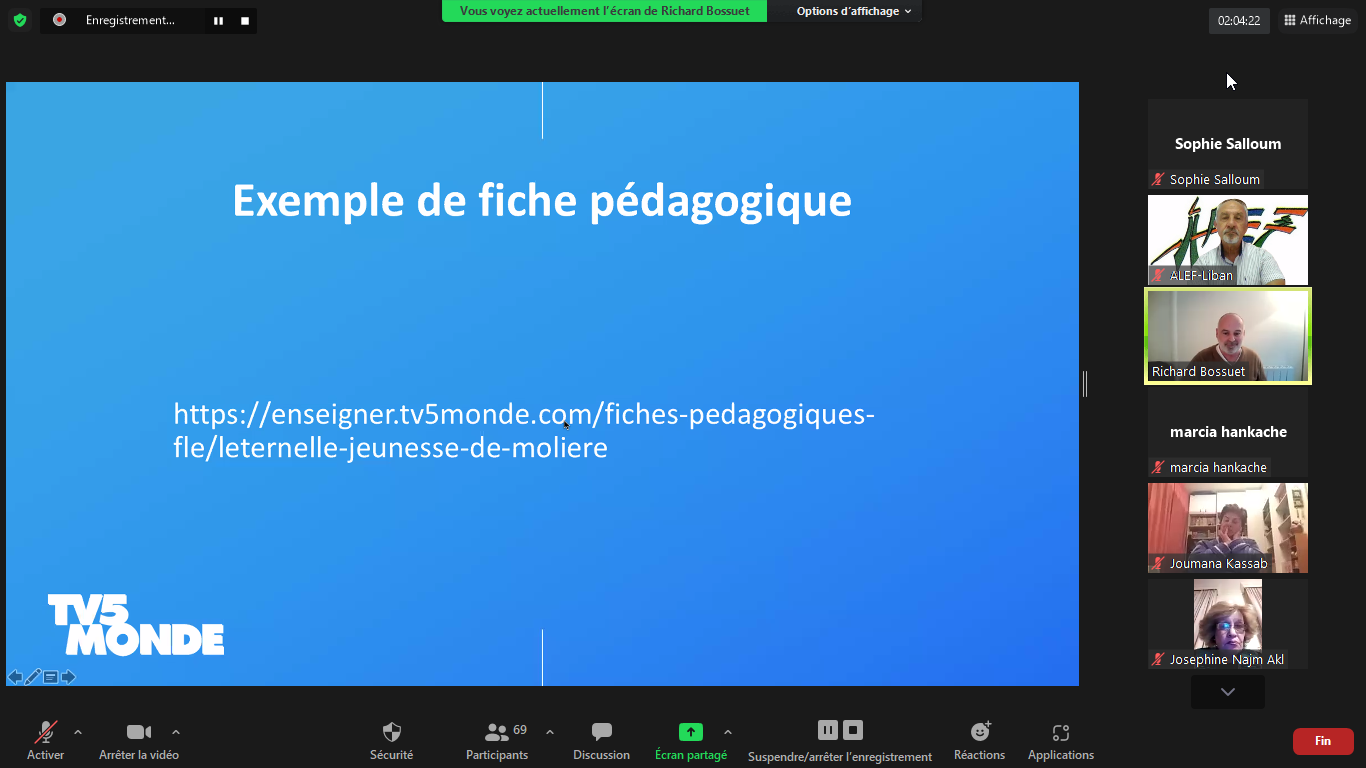The image size is (1366, 768).
Task: Open the Participants panel
Action: (497, 741)
